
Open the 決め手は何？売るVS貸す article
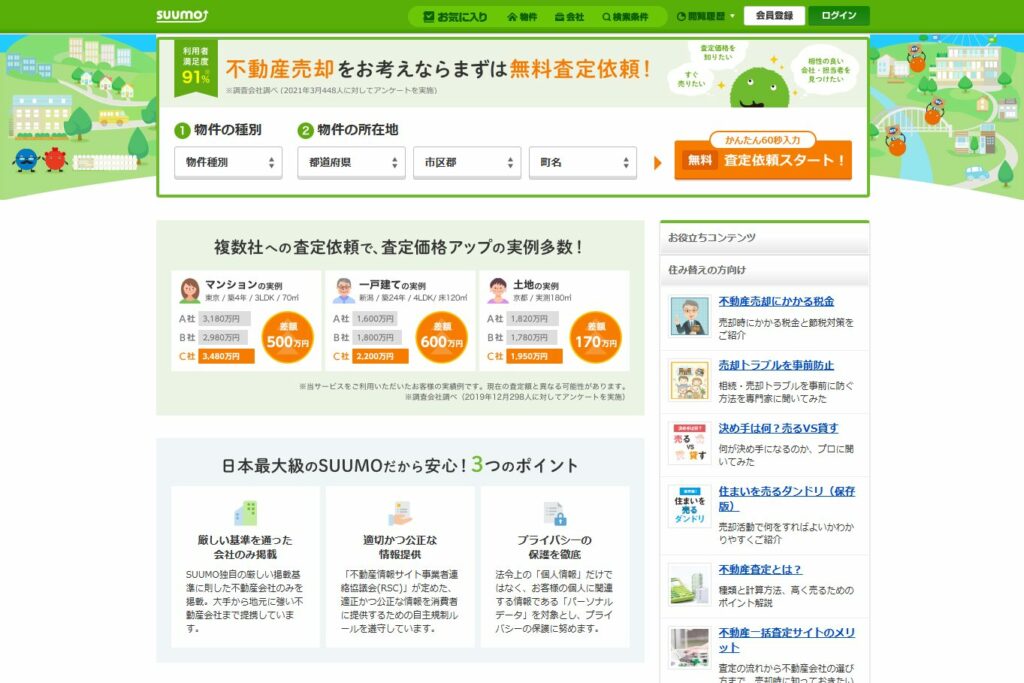pyautogui.click(x=778, y=428)
